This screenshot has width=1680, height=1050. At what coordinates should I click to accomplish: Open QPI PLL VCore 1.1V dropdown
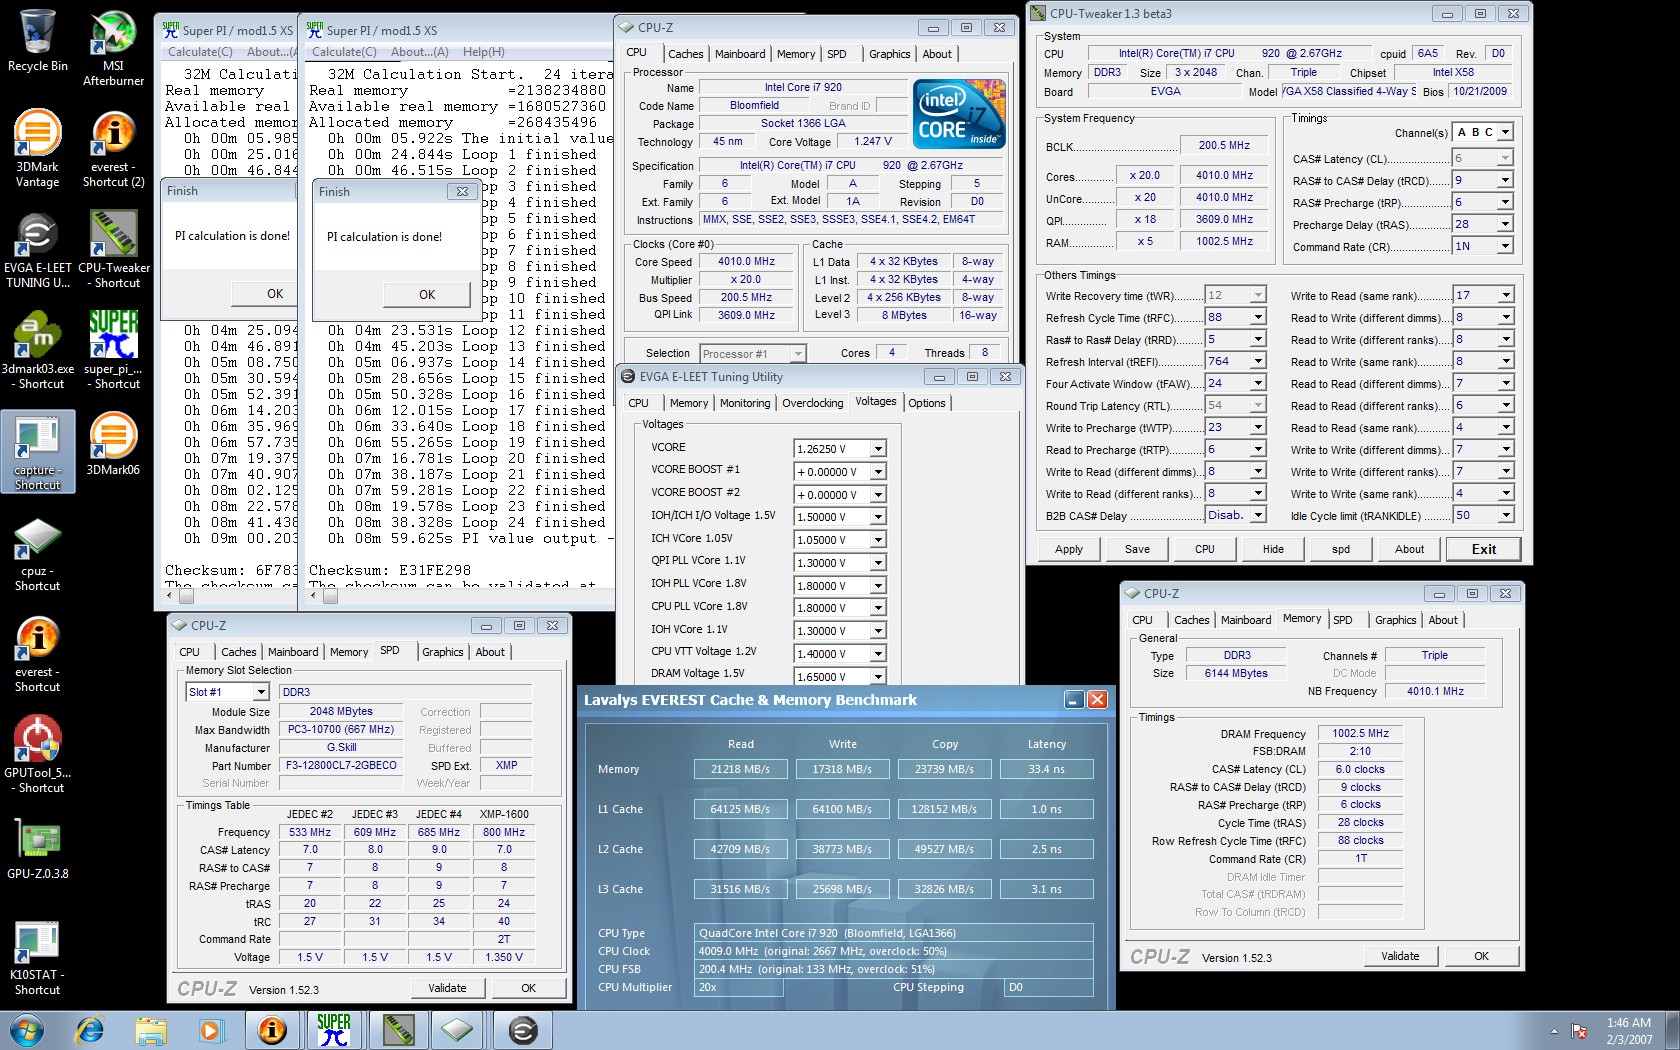[877, 563]
